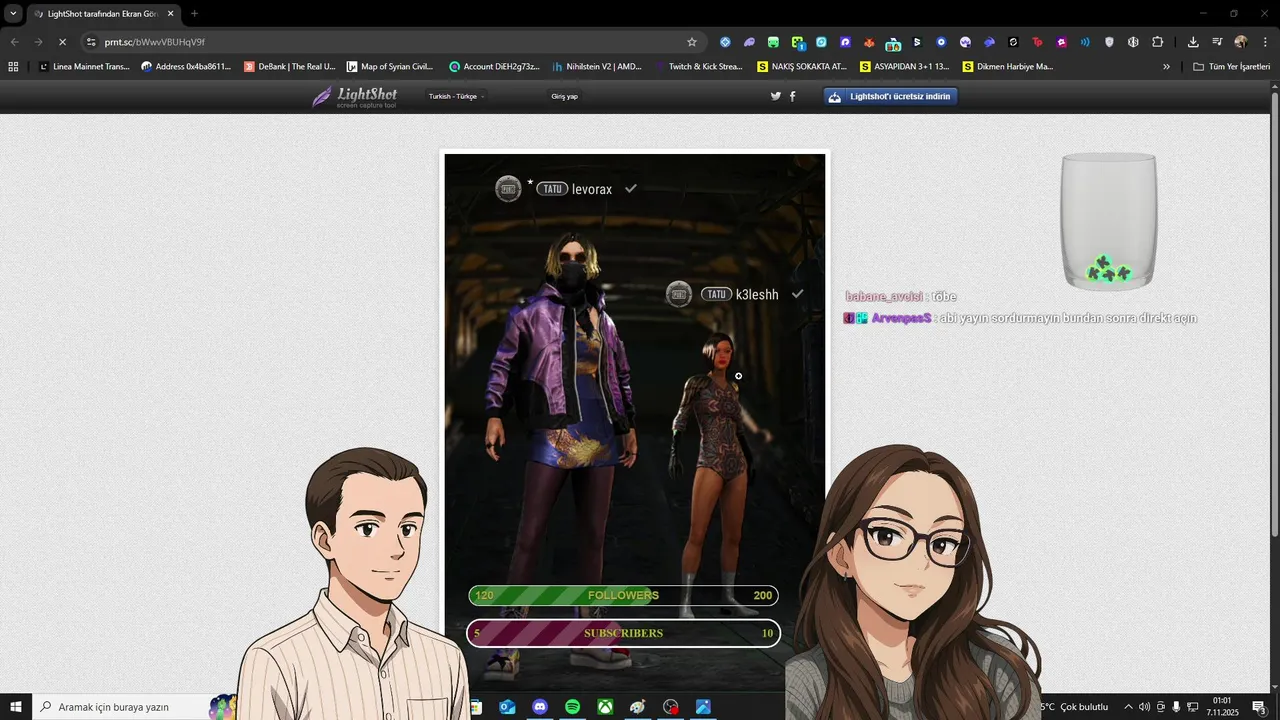This screenshot has height=720, width=1280.
Task: Show more bookmarks chevron
Action: pos(1166,67)
